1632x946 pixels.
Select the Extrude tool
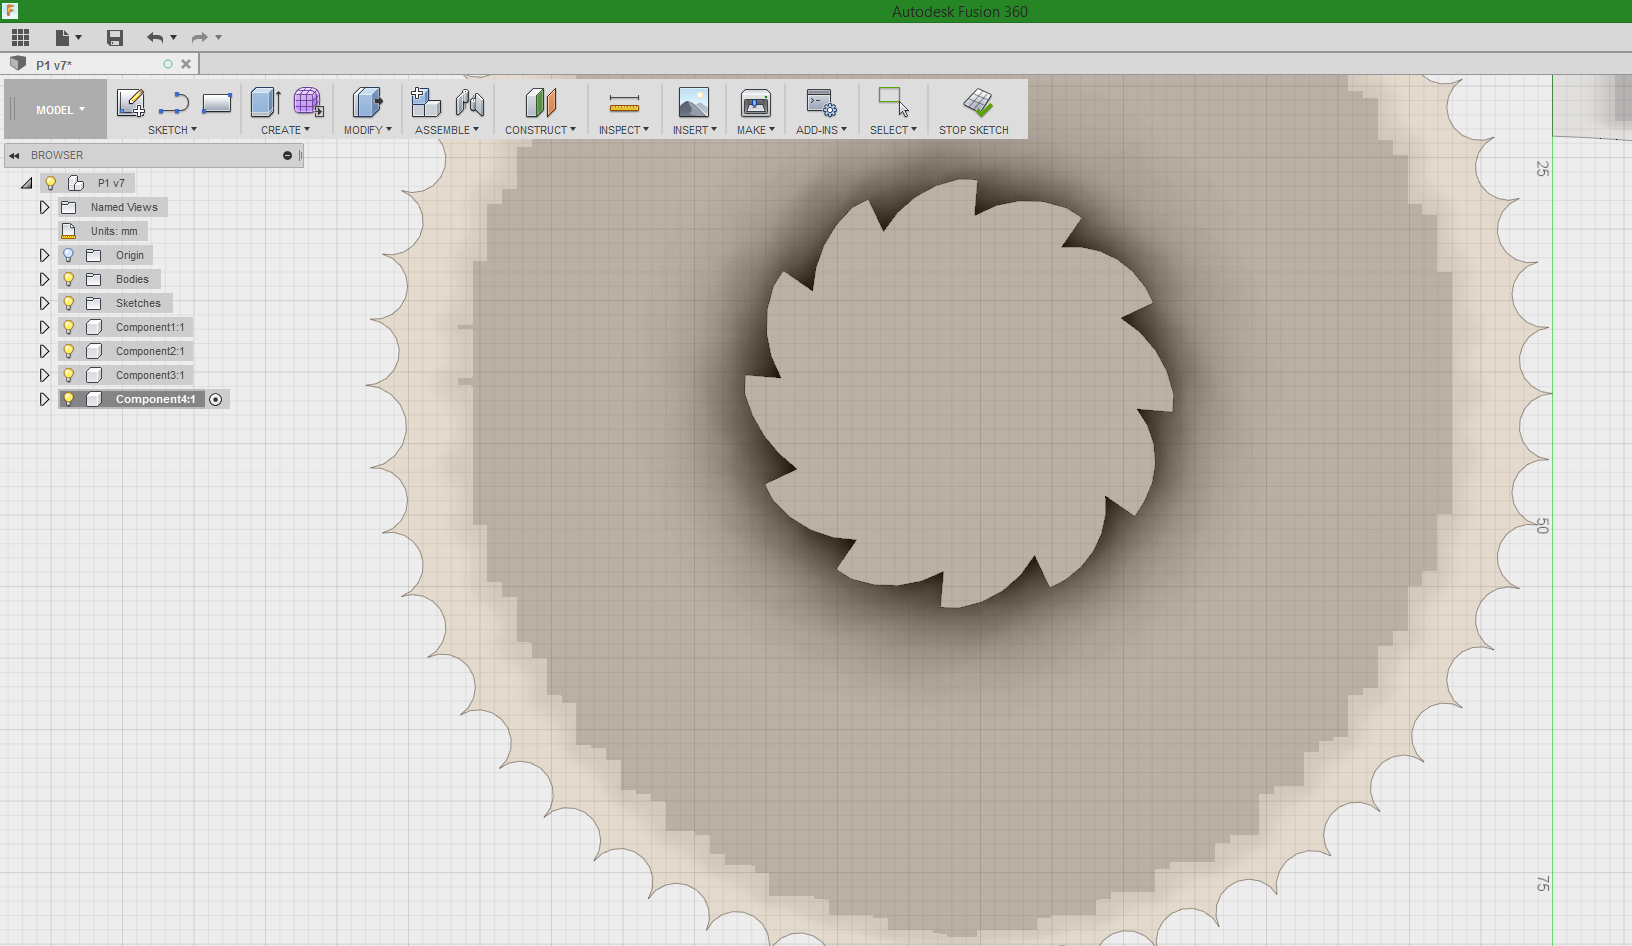click(266, 103)
